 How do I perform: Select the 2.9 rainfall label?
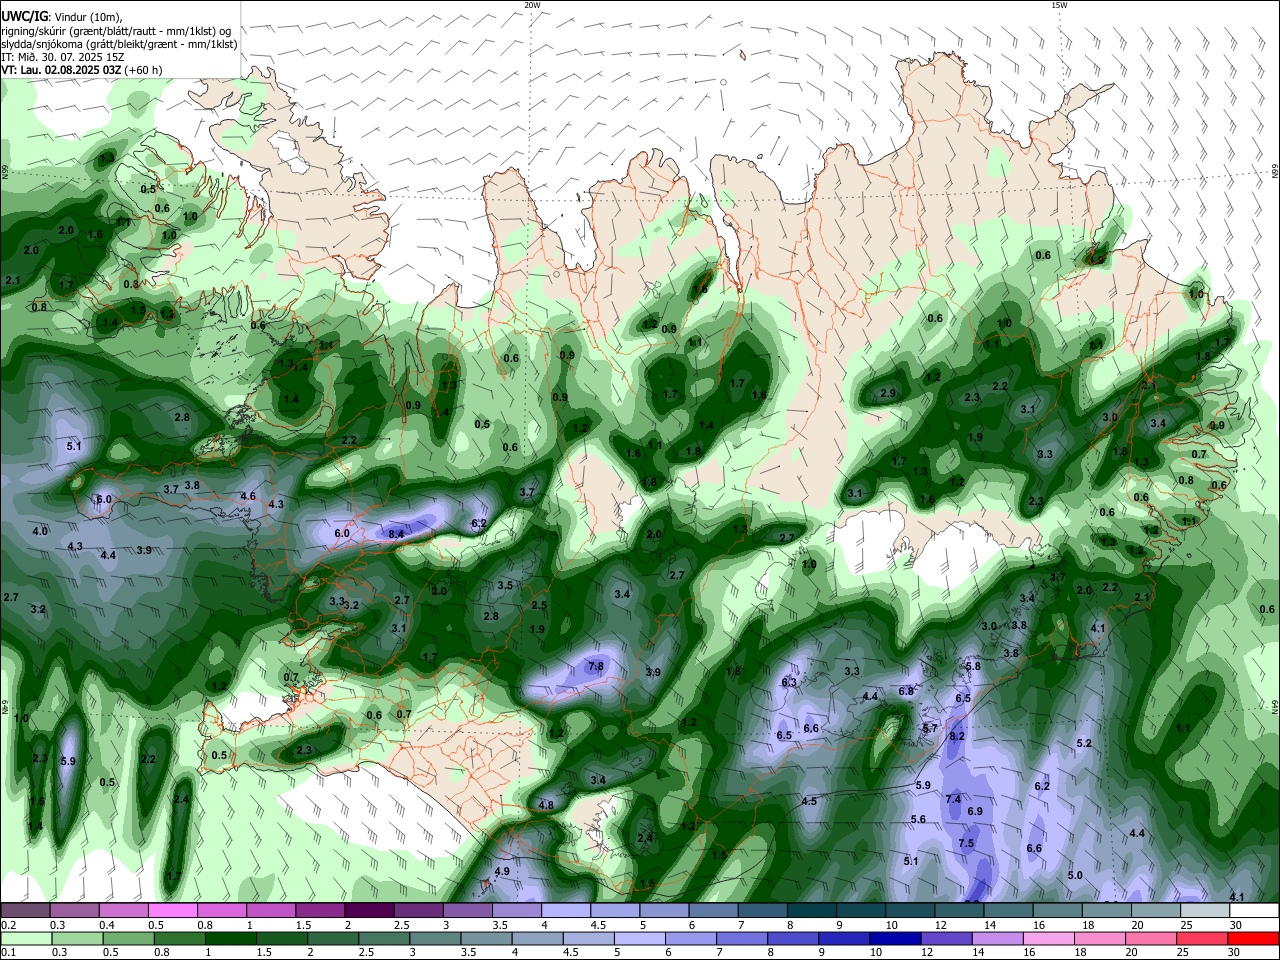click(888, 393)
